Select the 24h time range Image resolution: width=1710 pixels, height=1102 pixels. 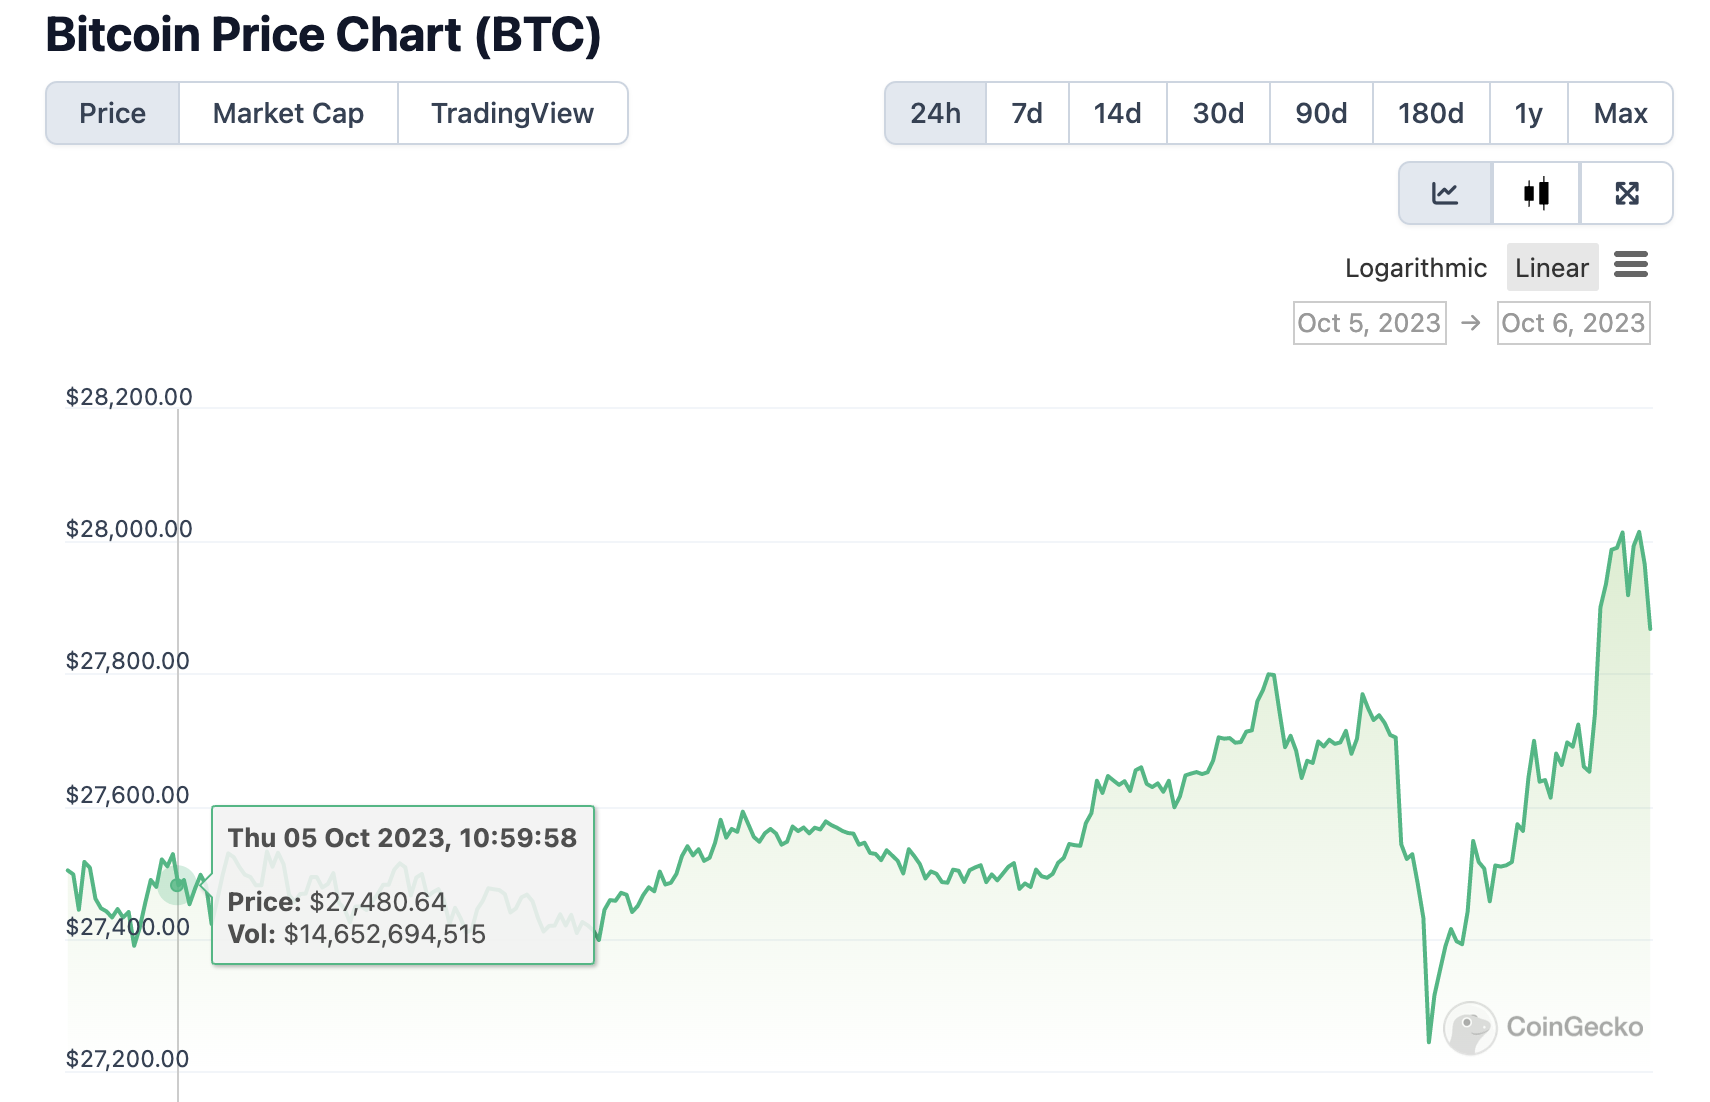pos(935,113)
